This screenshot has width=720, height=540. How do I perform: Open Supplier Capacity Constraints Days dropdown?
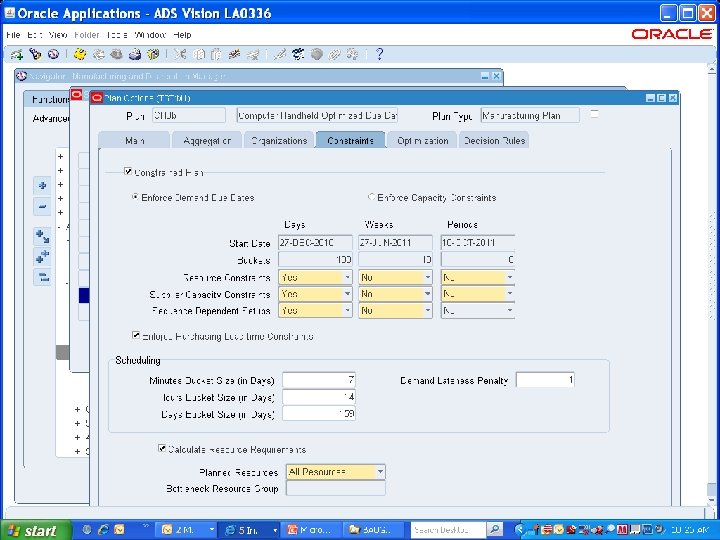coord(348,294)
